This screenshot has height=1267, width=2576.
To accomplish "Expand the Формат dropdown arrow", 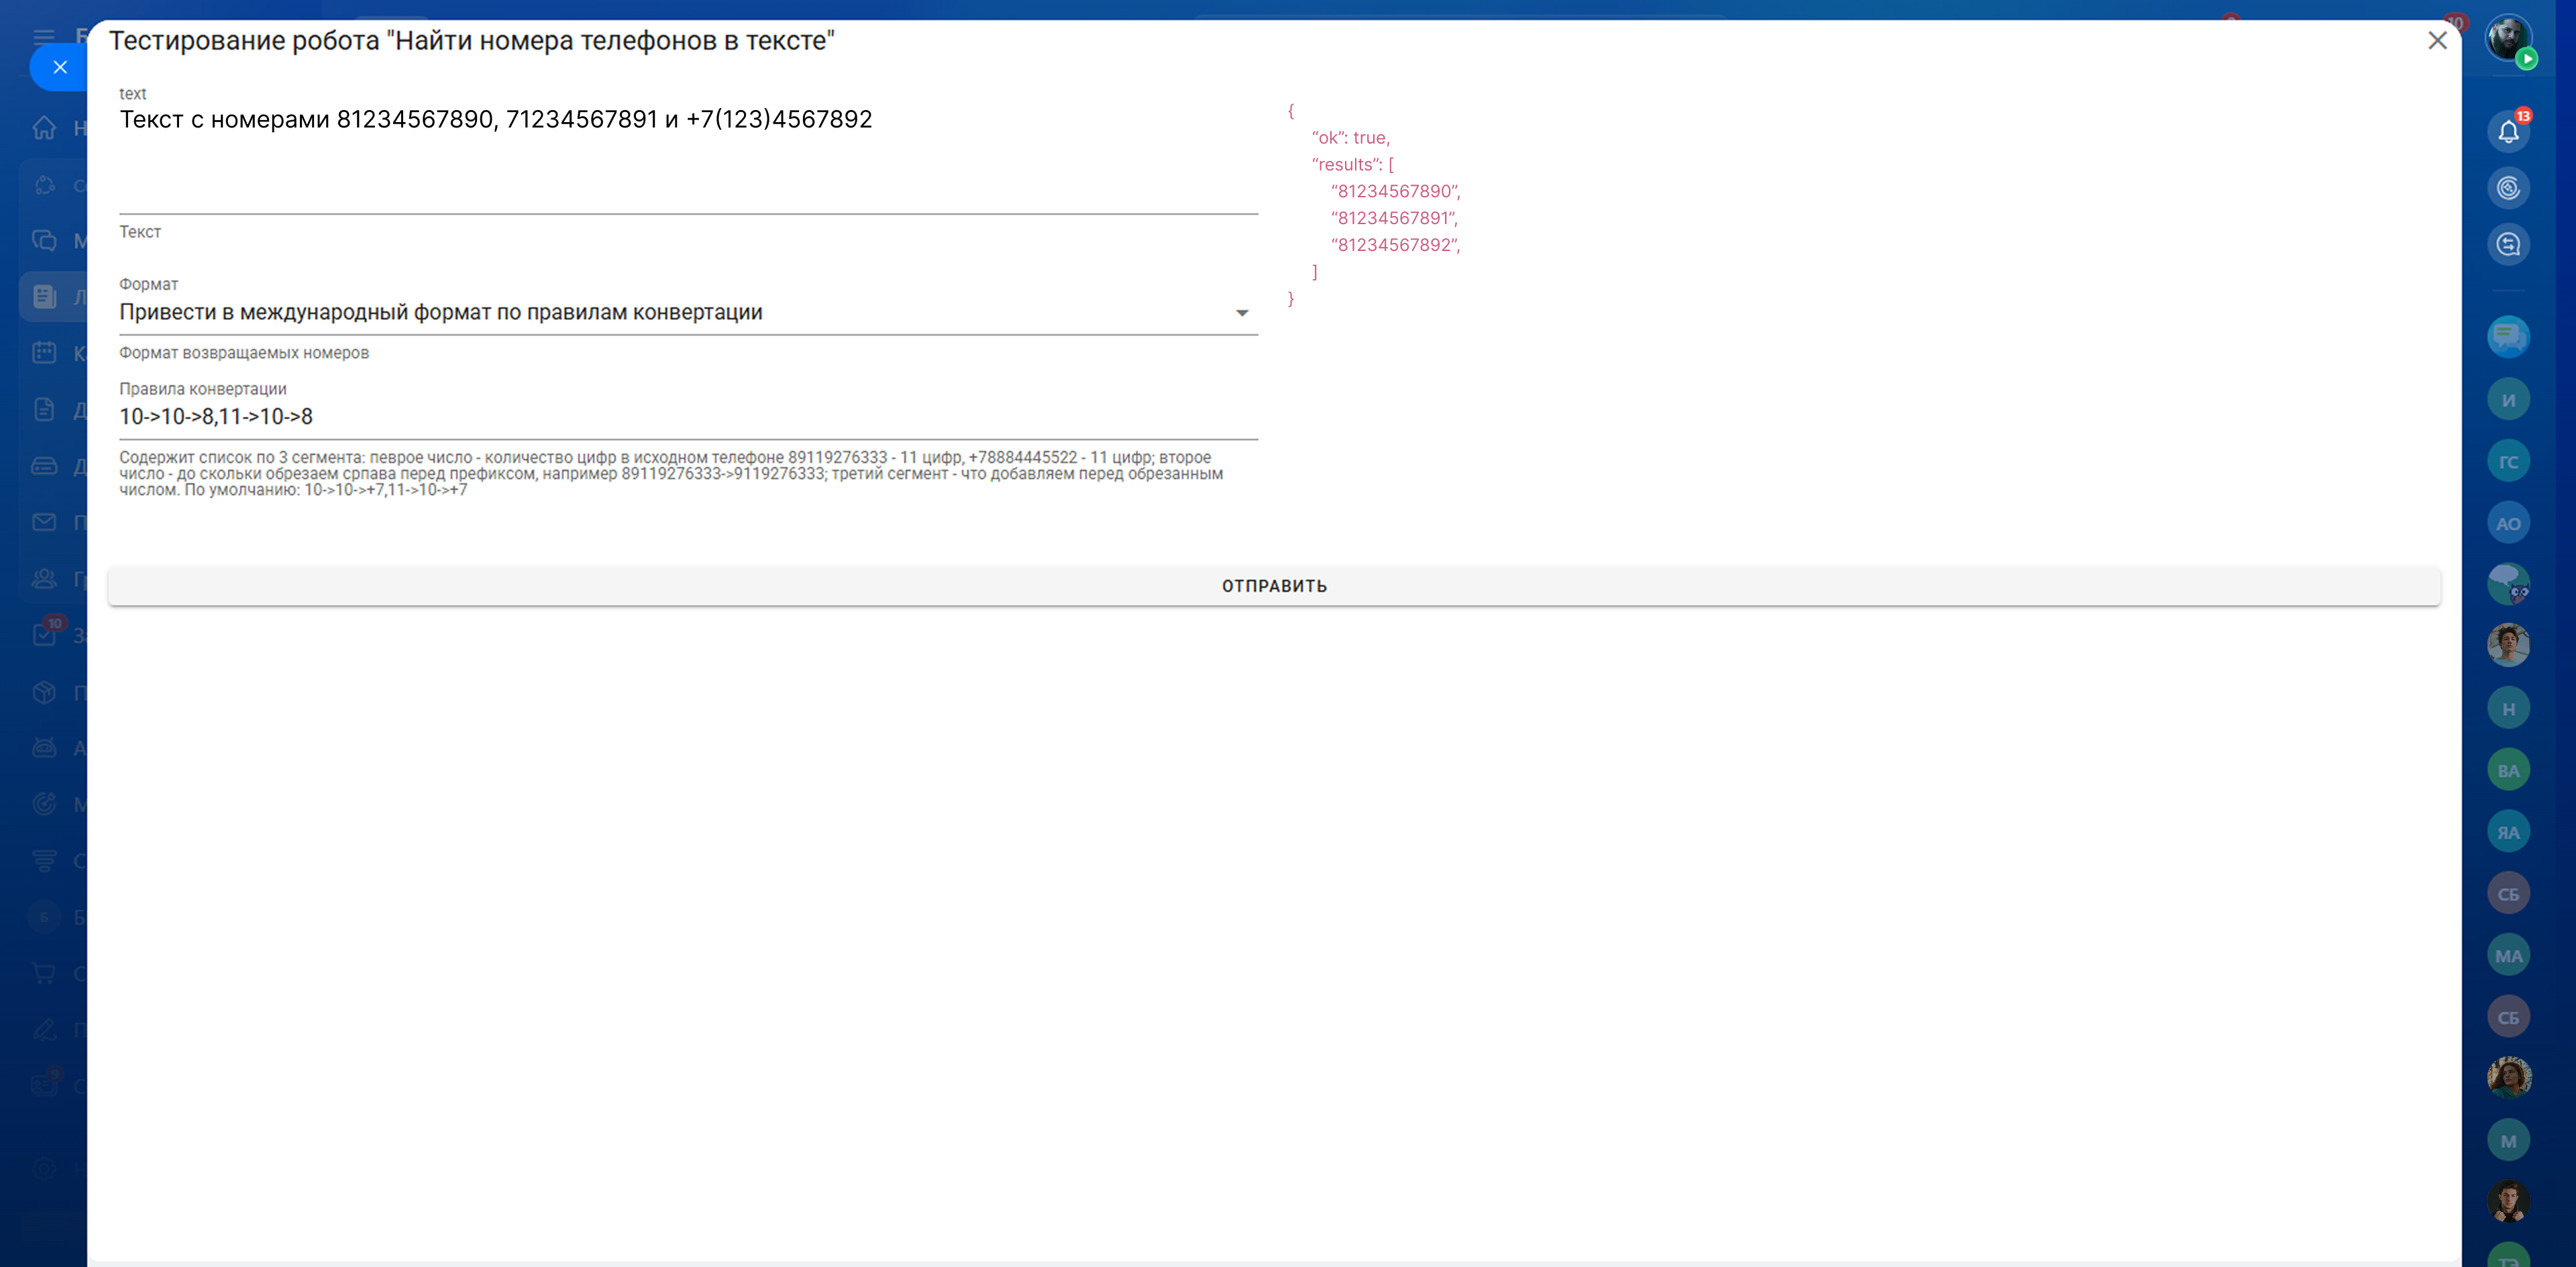I will click(x=1241, y=313).
